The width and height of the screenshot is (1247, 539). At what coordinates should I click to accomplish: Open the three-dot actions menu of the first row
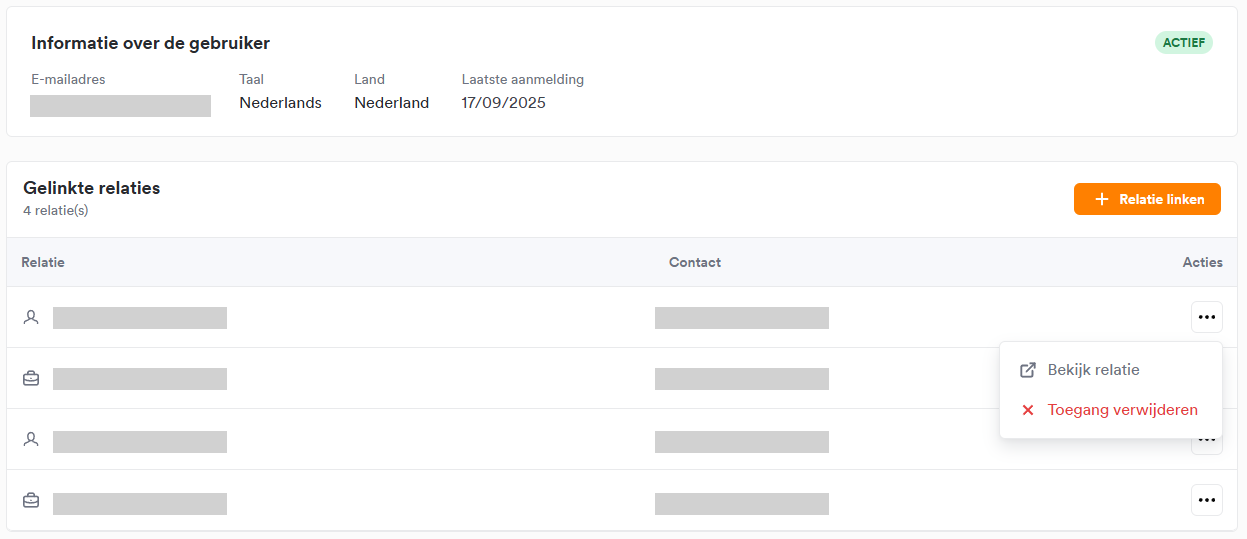(1206, 317)
